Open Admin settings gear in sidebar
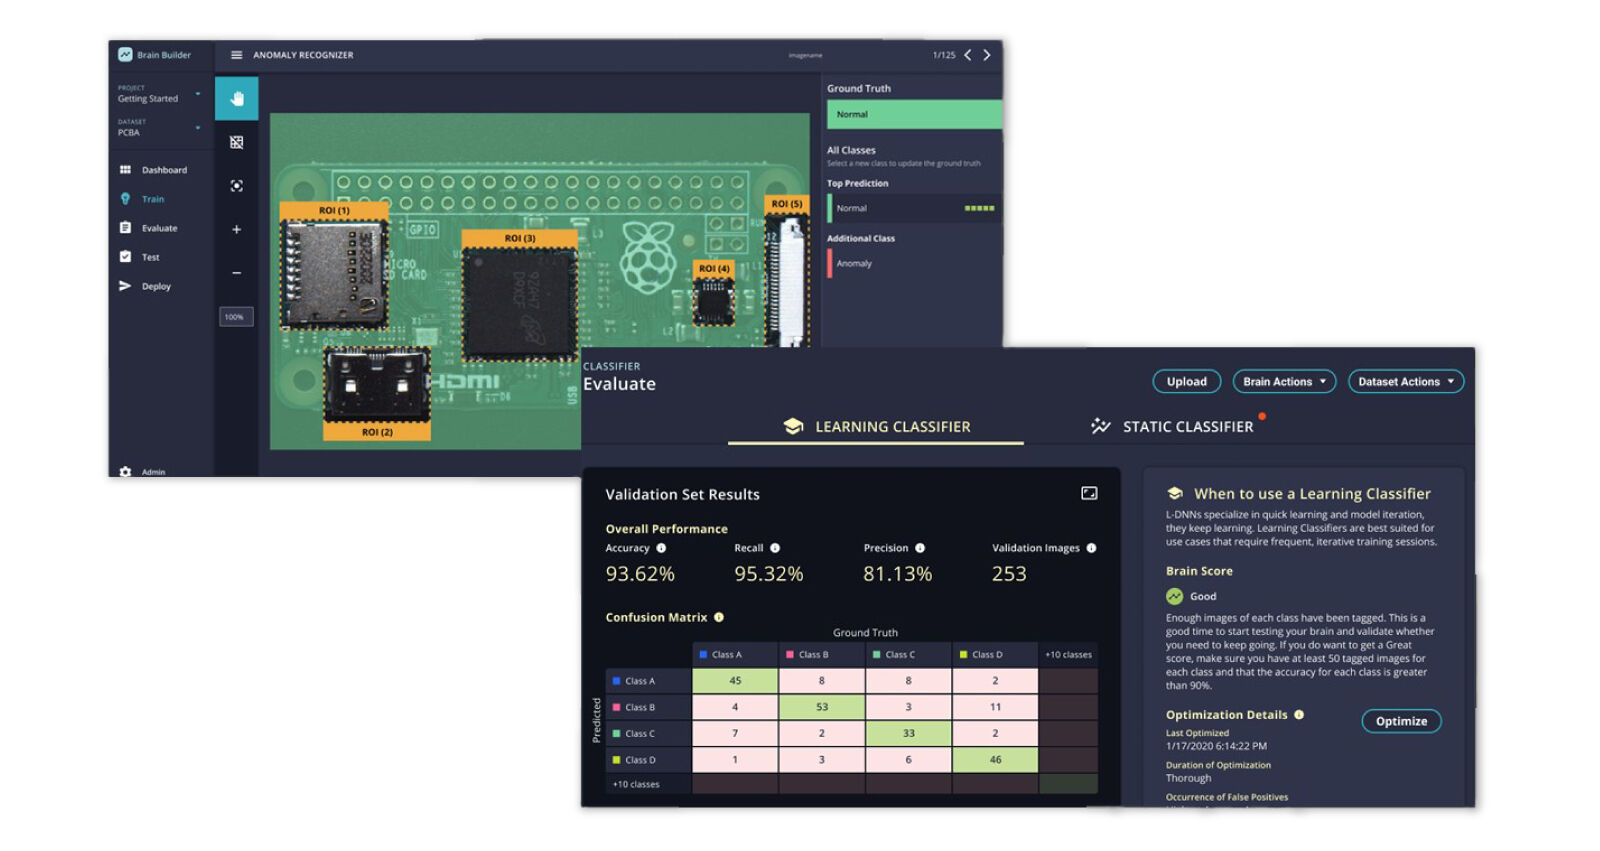Screen dimensions: 1600x851 [125, 472]
